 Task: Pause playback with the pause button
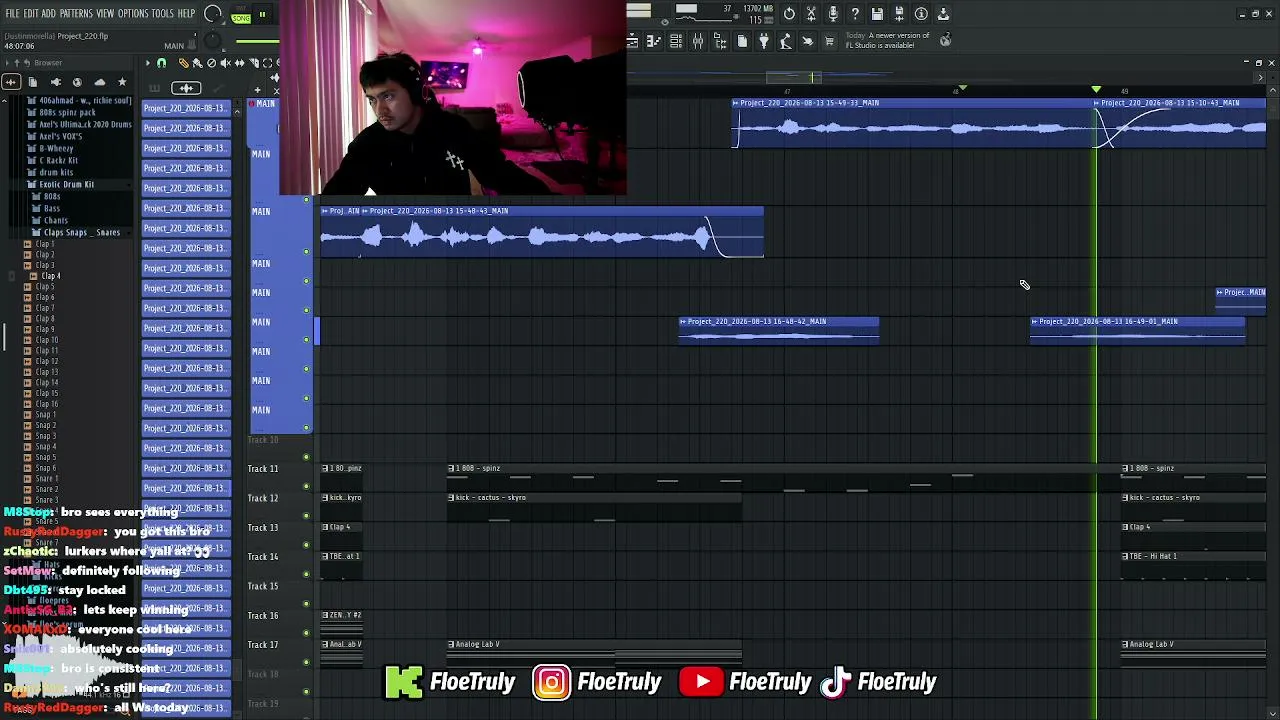[262, 14]
